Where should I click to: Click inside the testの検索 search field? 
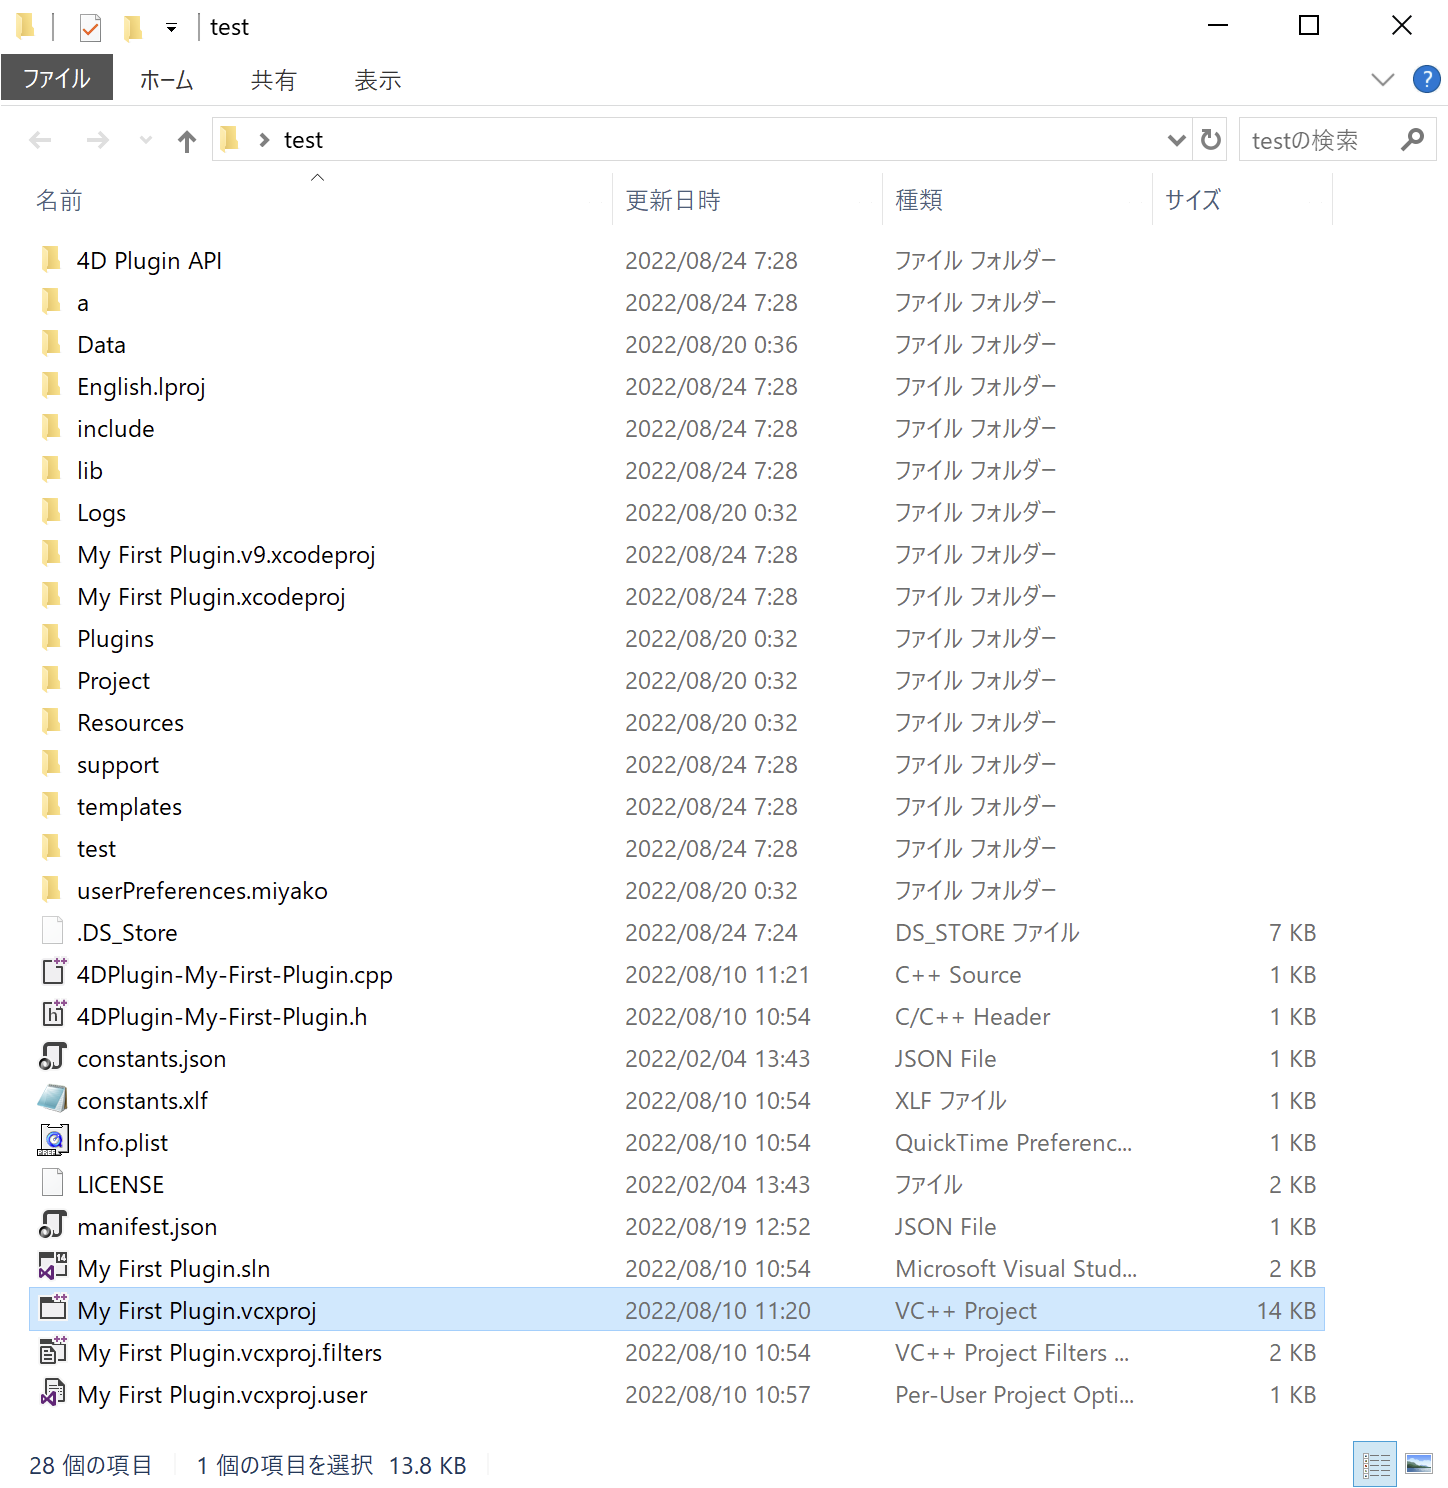tap(1310, 139)
